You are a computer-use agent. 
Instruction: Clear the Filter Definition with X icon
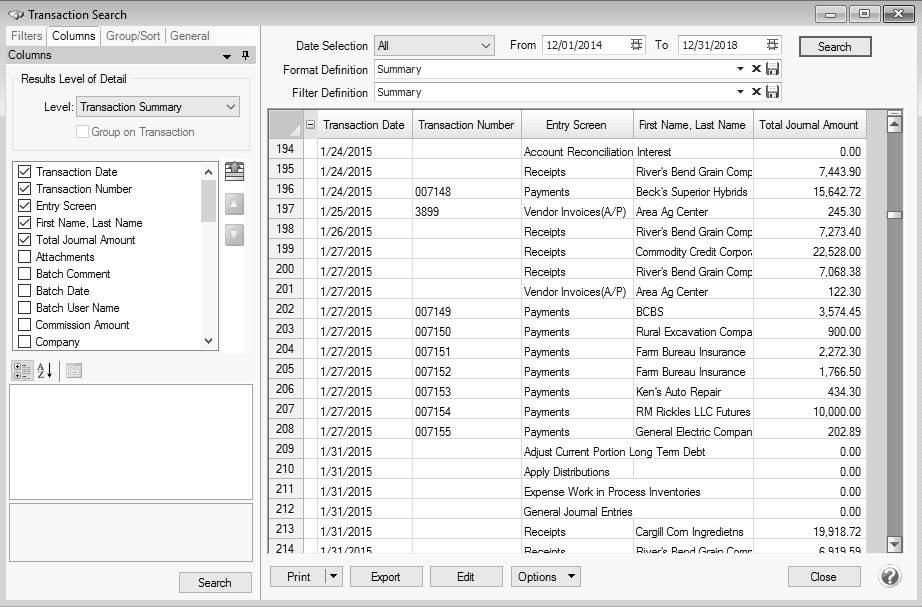tap(756, 92)
